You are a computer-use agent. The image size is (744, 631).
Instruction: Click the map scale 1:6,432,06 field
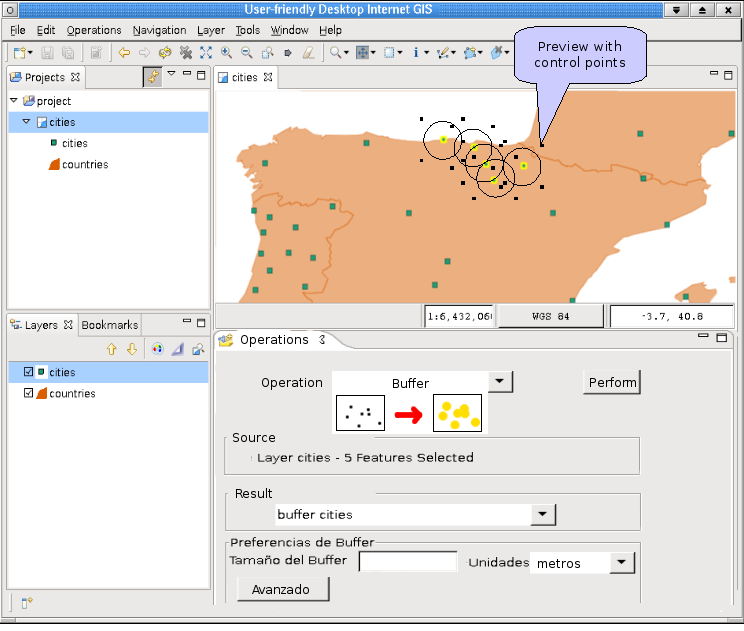click(459, 316)
